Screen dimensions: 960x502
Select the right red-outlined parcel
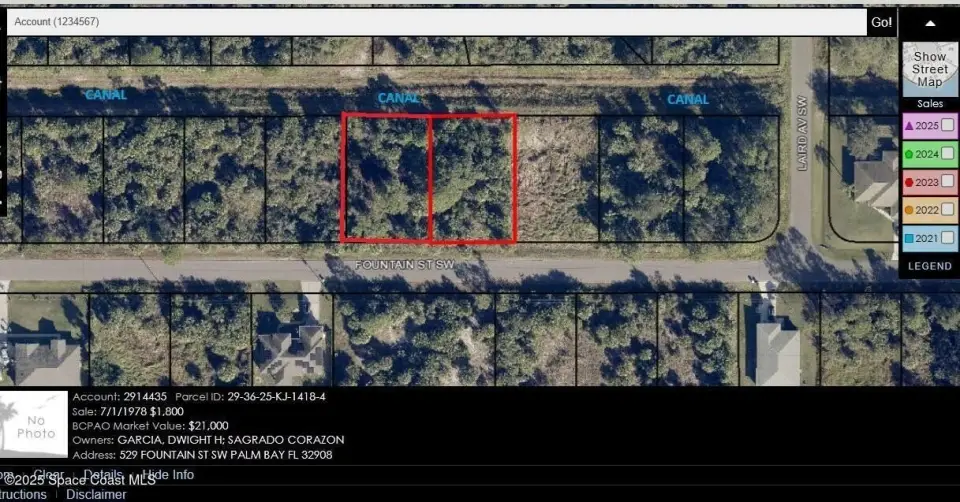point(473,178)
